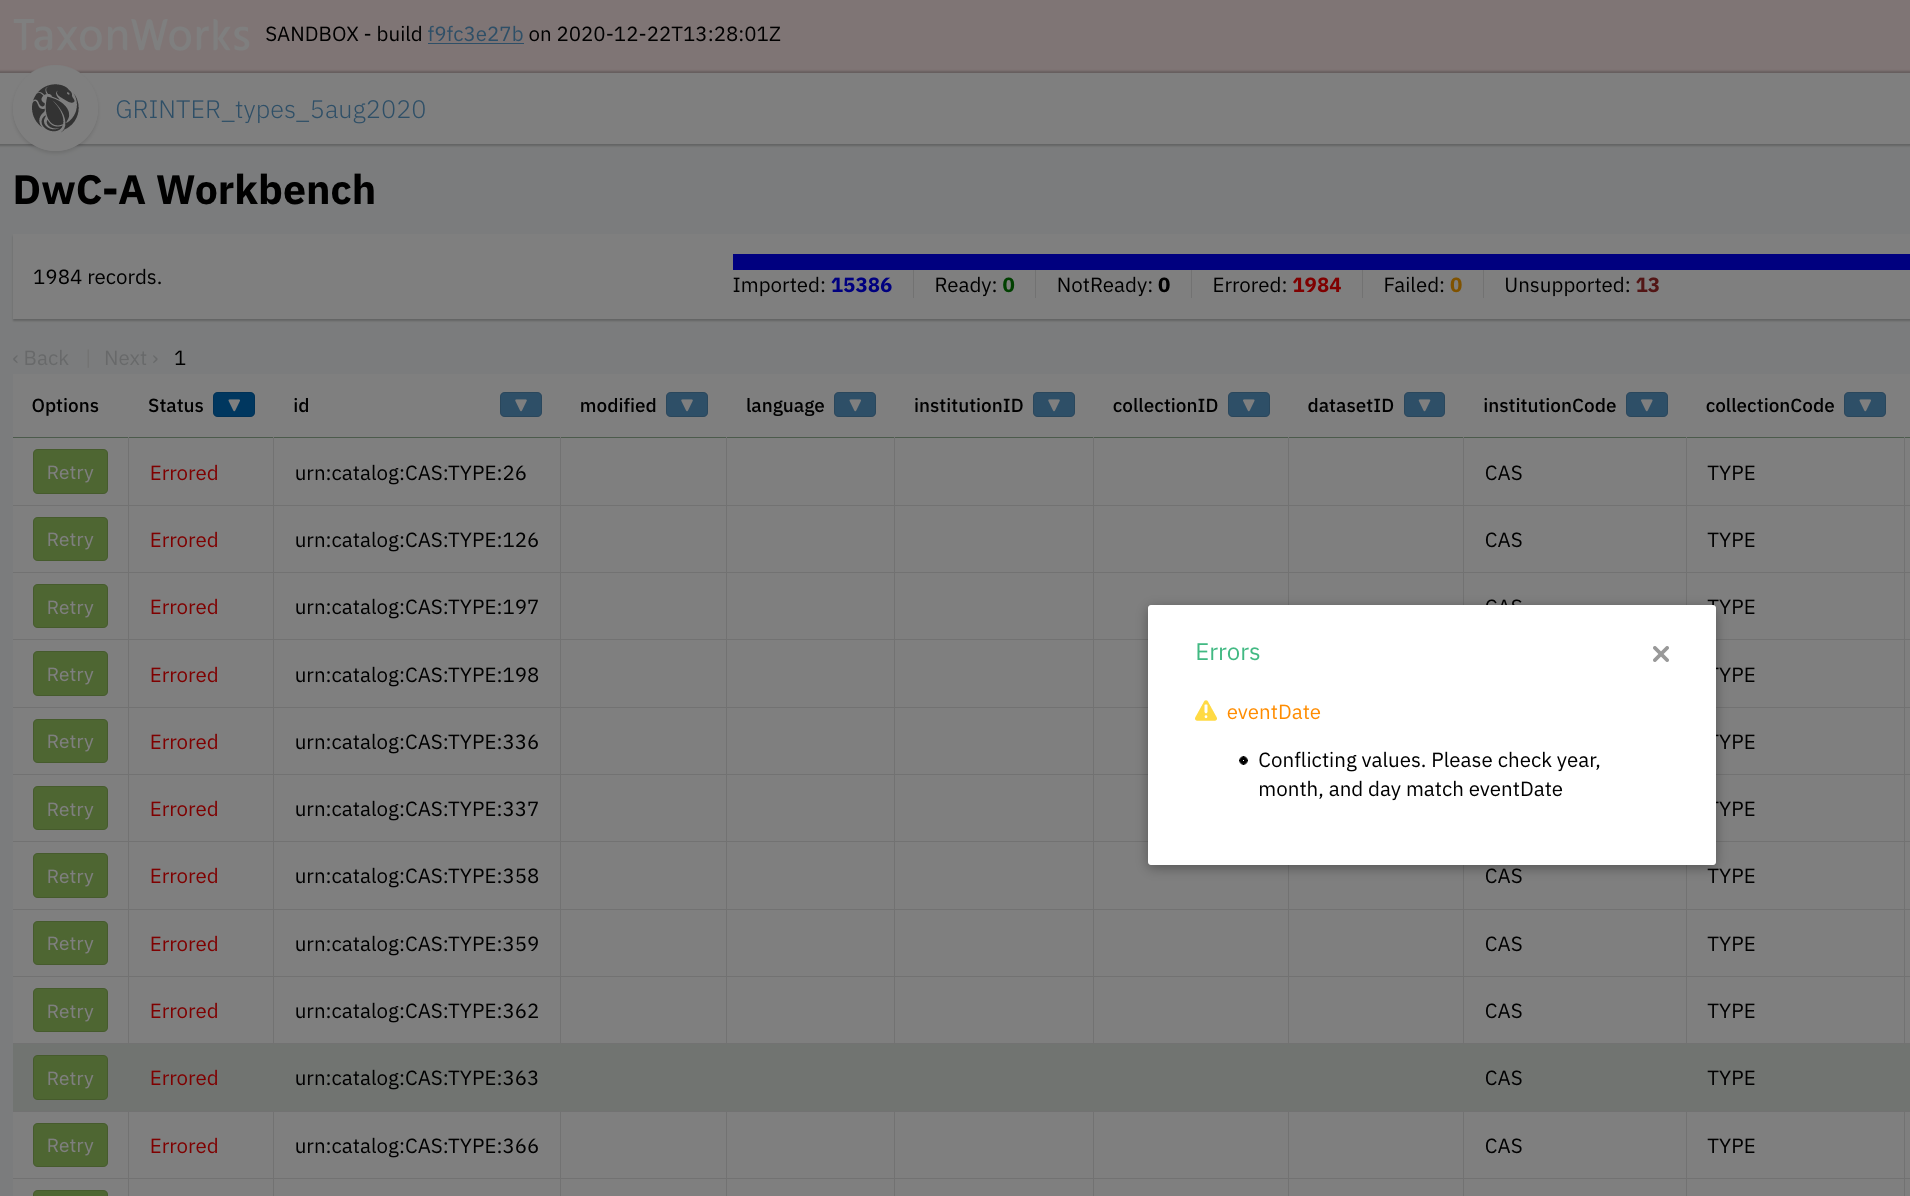Close the Errors popup
The height and width of the screenshot is (1196, 1910).
pos(1661,654)
